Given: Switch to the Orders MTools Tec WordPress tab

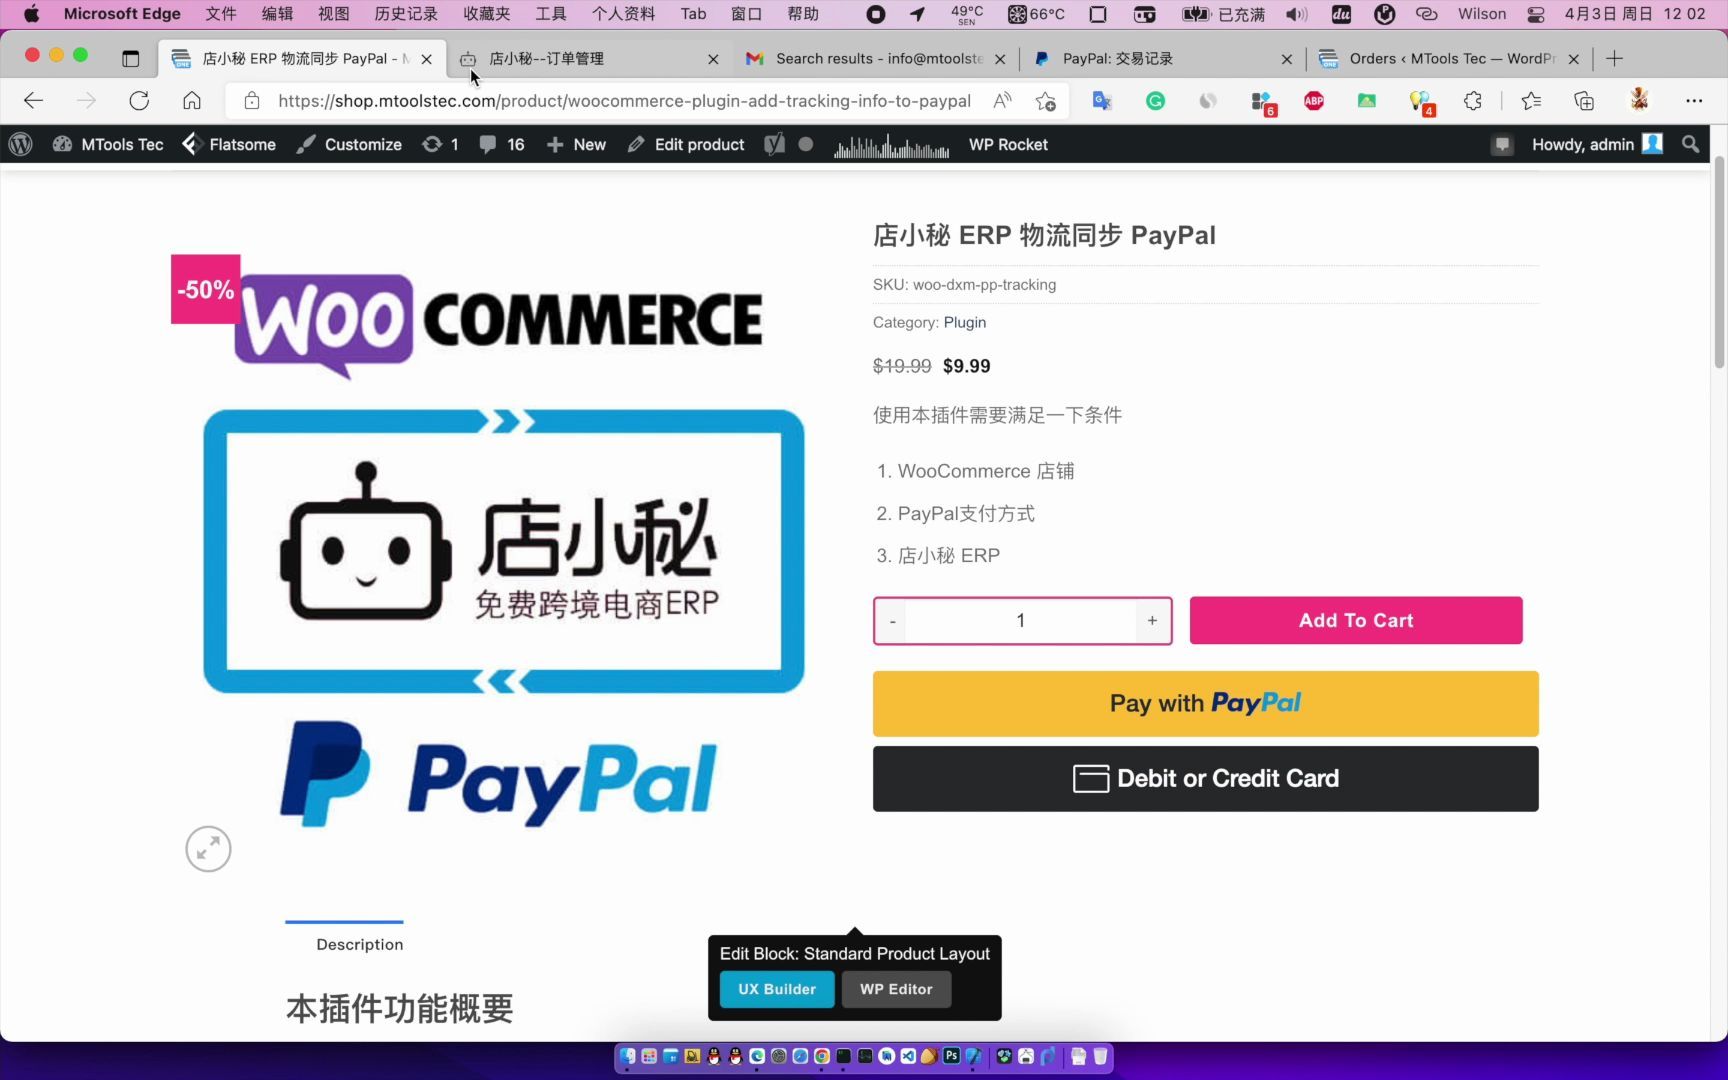Looking at the screenshot, I should [1450, 58].
